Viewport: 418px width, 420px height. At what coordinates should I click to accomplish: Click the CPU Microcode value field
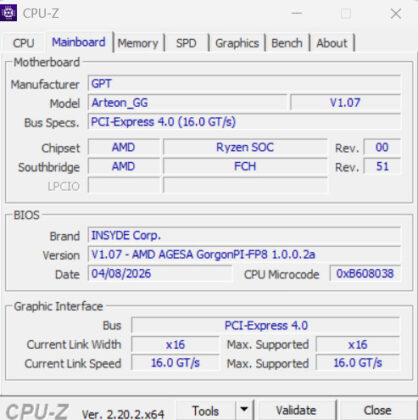[x=365, y=273]
